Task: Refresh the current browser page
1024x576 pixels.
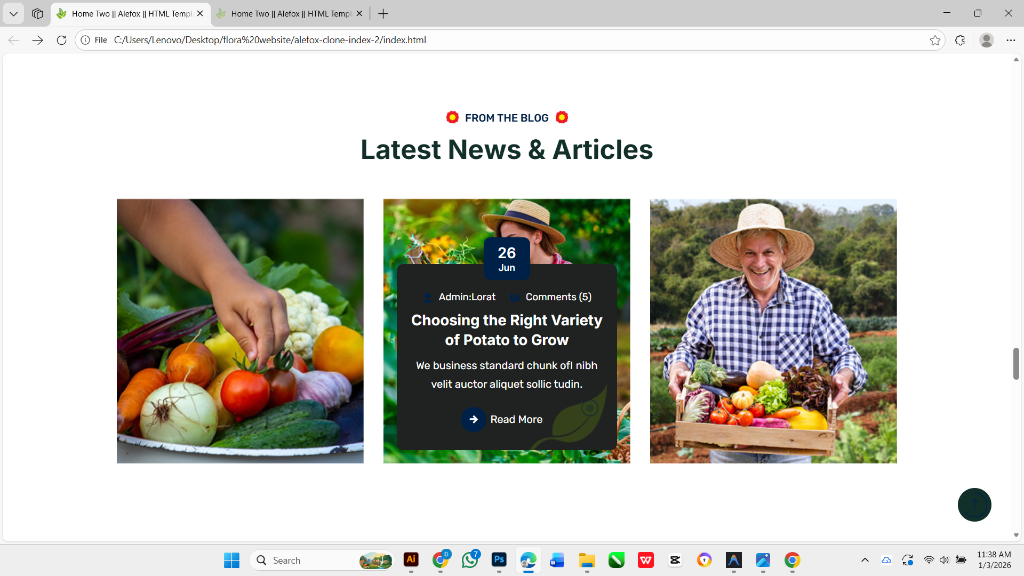Action: pos(61,40)
